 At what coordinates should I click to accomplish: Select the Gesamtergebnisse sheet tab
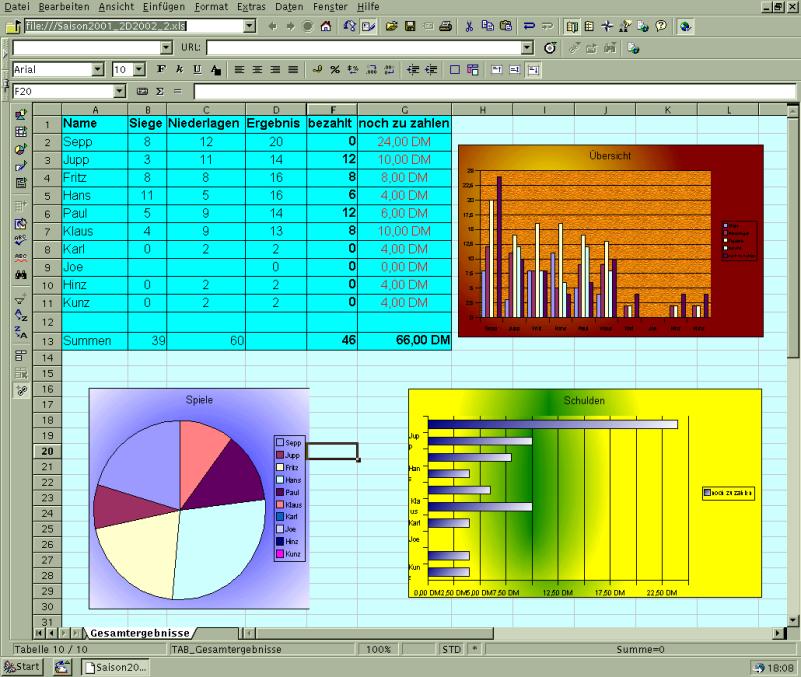[x=139, y=633]
